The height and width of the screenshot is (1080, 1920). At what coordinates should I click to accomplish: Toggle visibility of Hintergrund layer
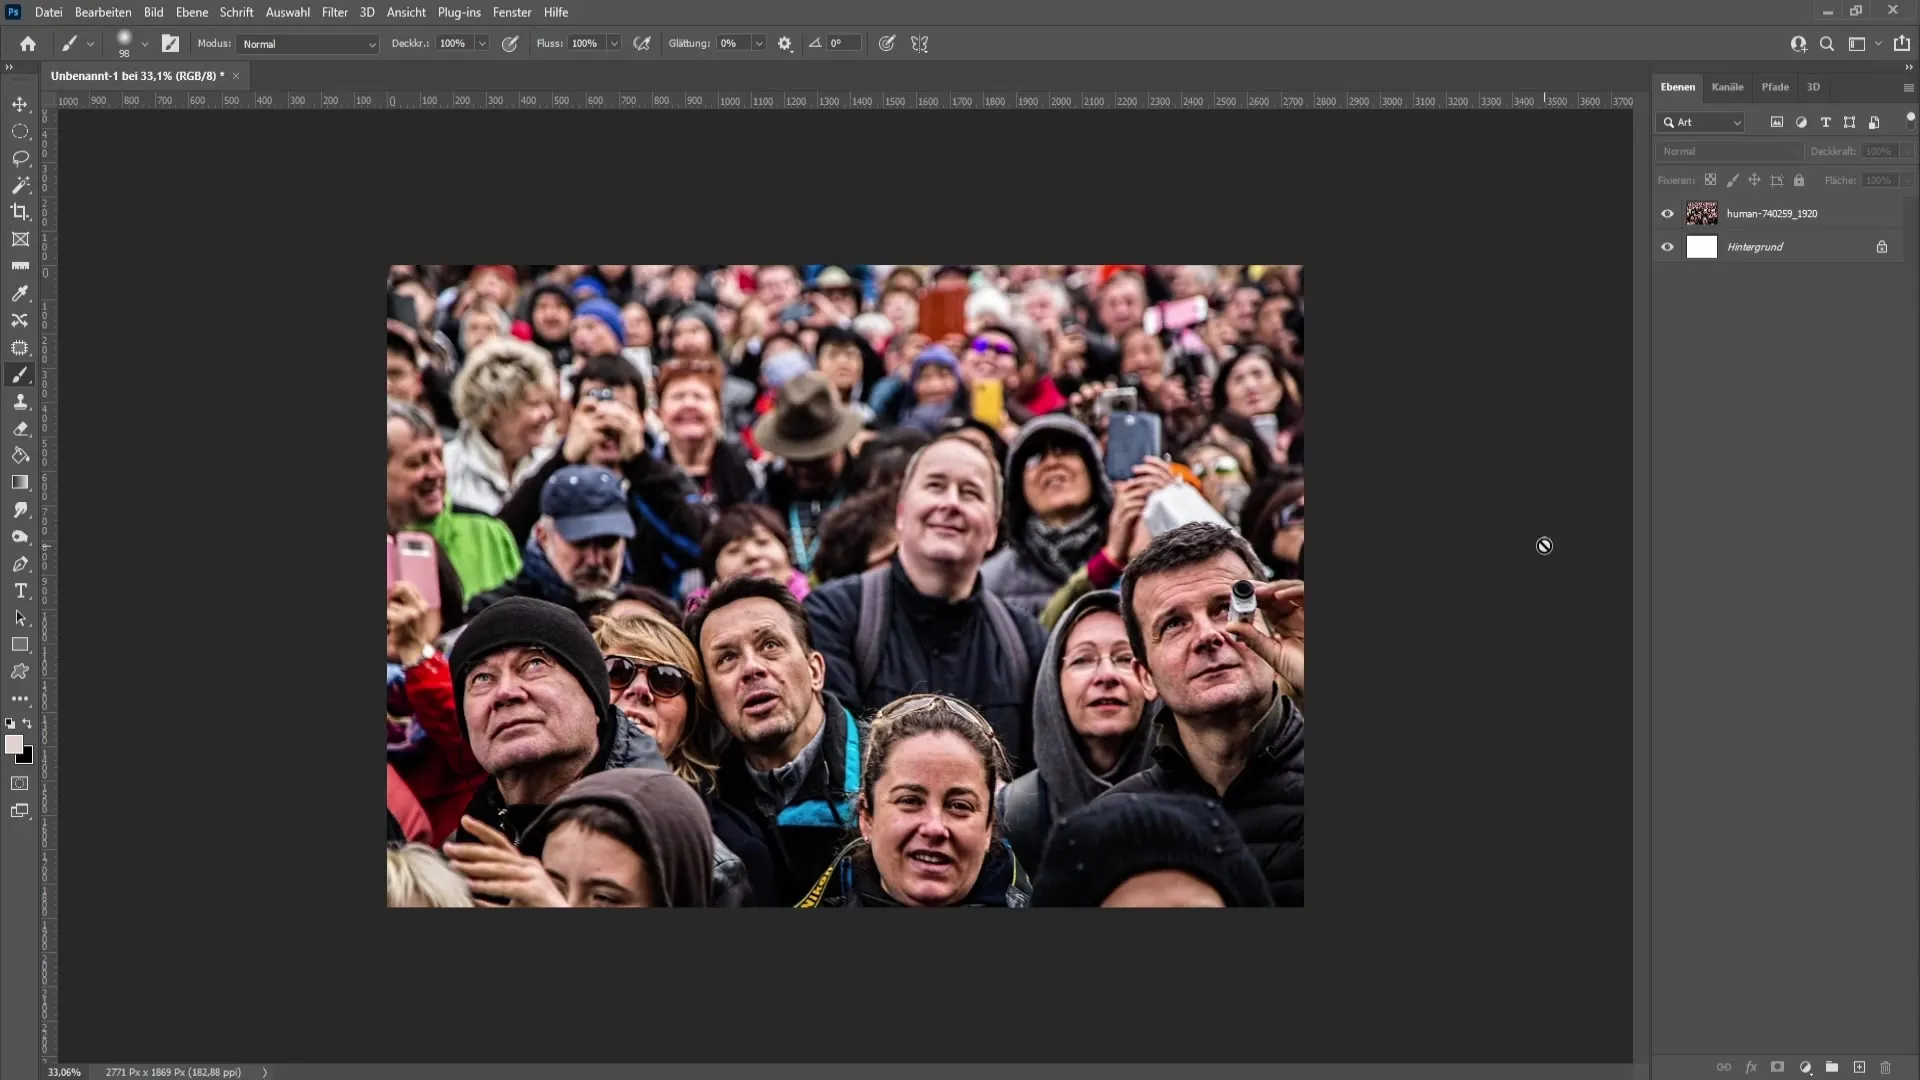(1669, 247)
